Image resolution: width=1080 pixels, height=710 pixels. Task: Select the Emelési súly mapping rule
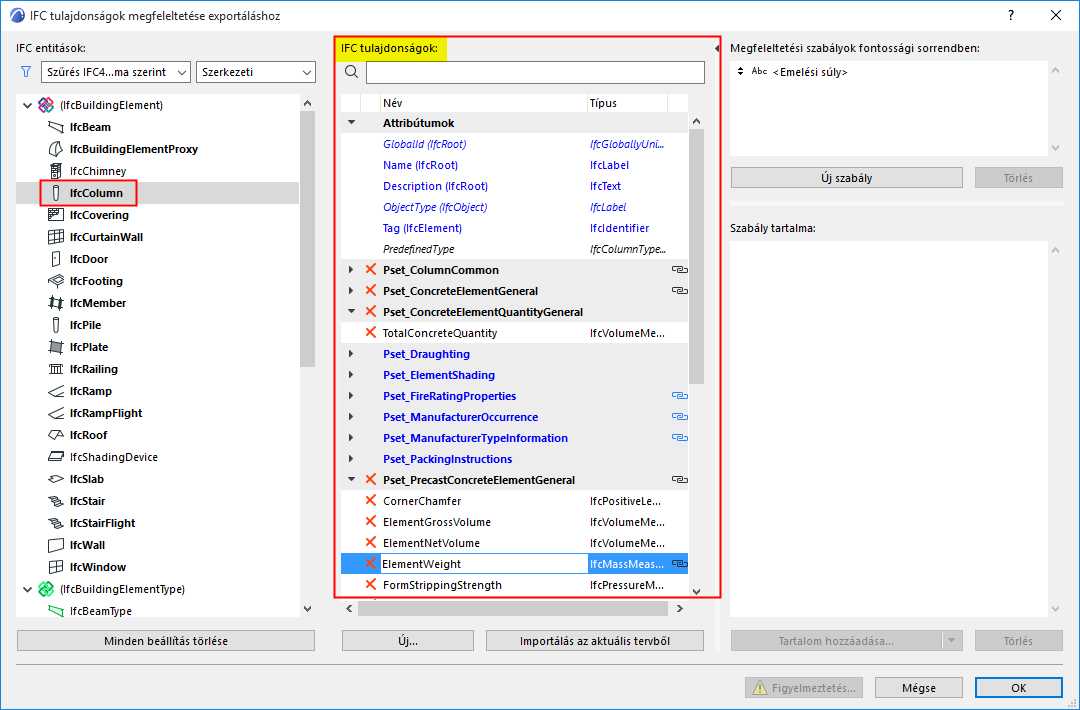[810, 72]
